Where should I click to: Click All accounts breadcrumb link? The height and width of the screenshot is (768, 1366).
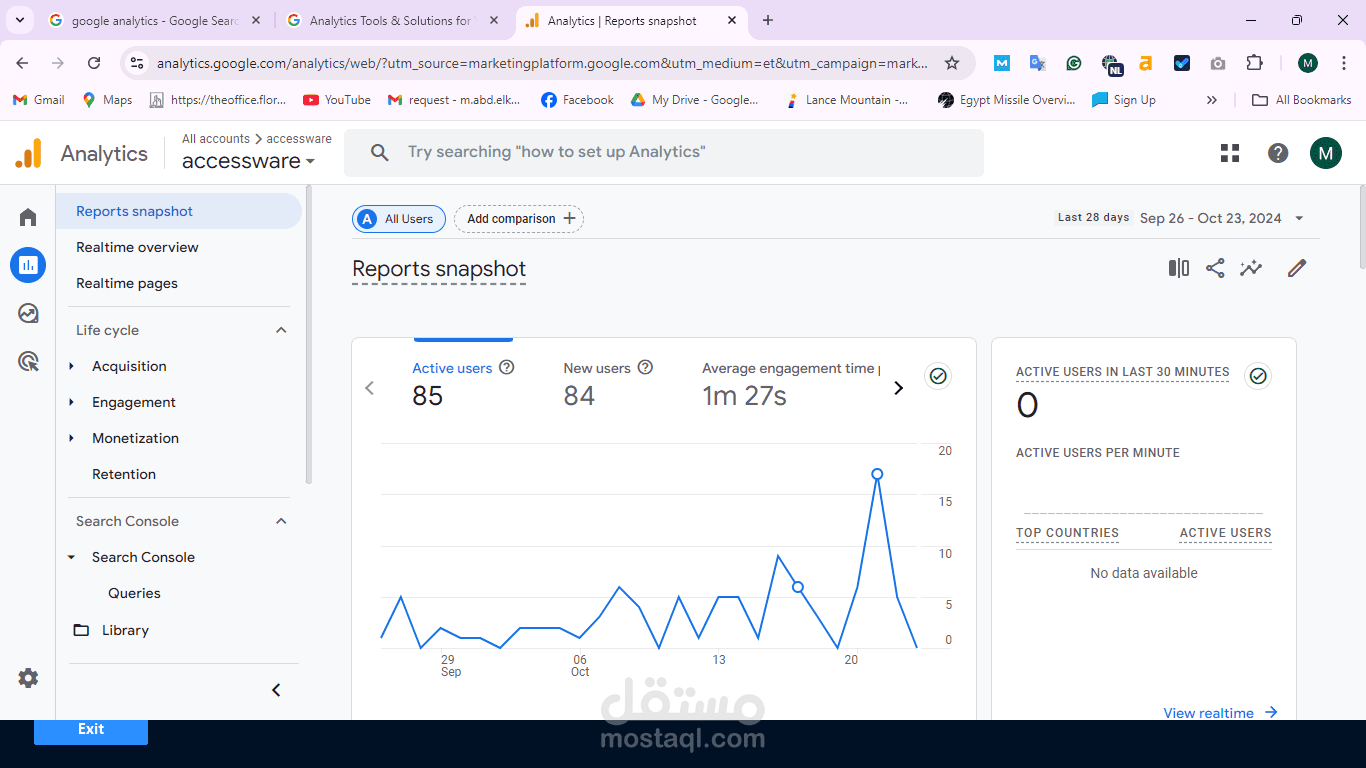216,139
